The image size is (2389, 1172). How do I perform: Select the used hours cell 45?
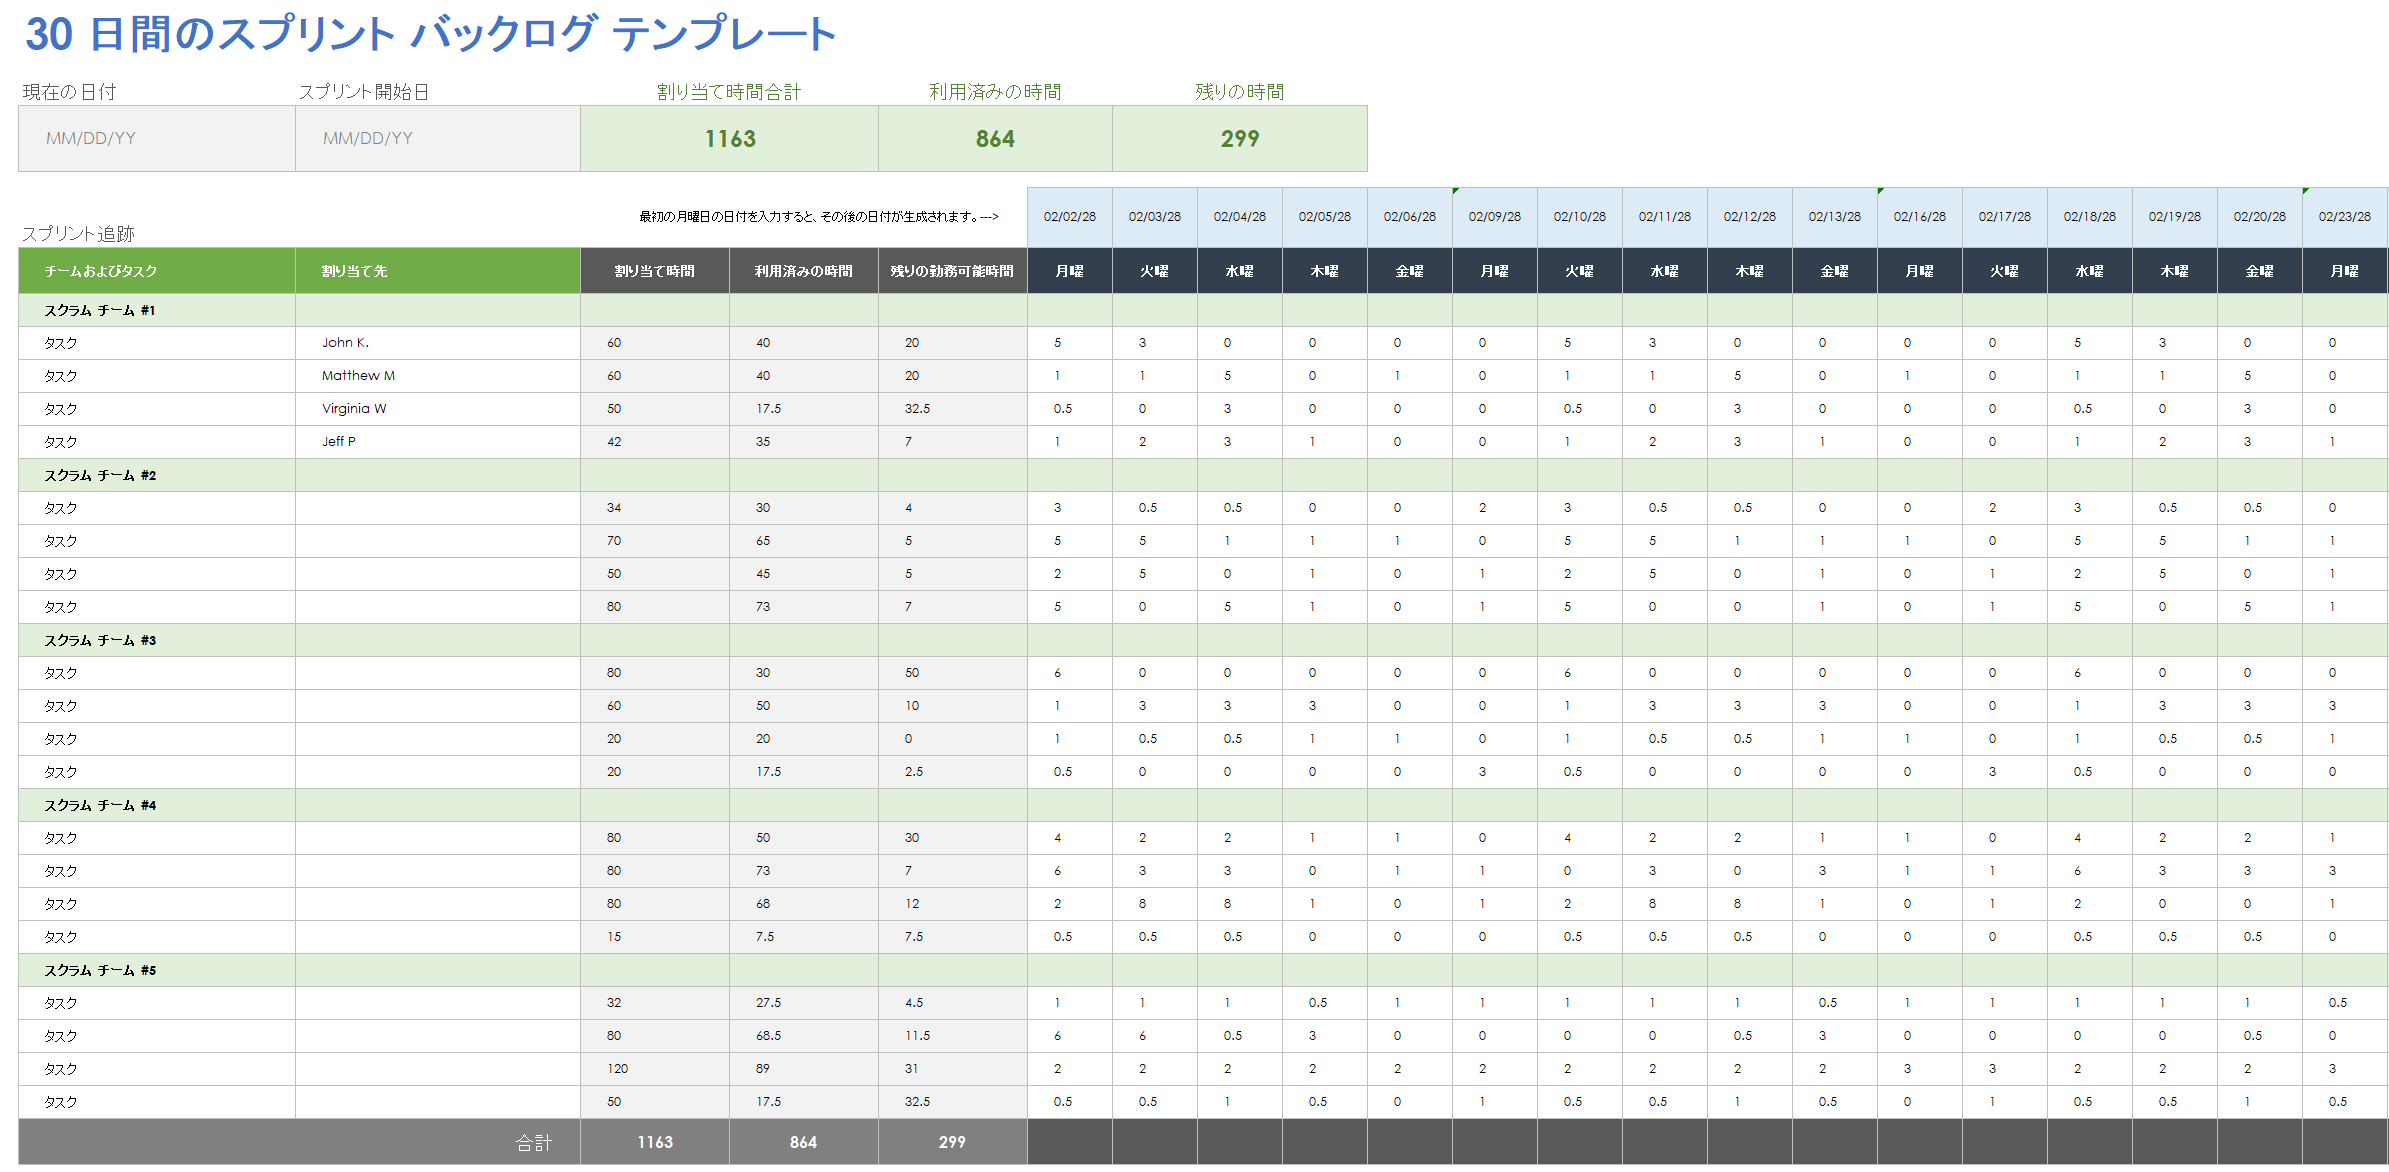pos(804,574)
